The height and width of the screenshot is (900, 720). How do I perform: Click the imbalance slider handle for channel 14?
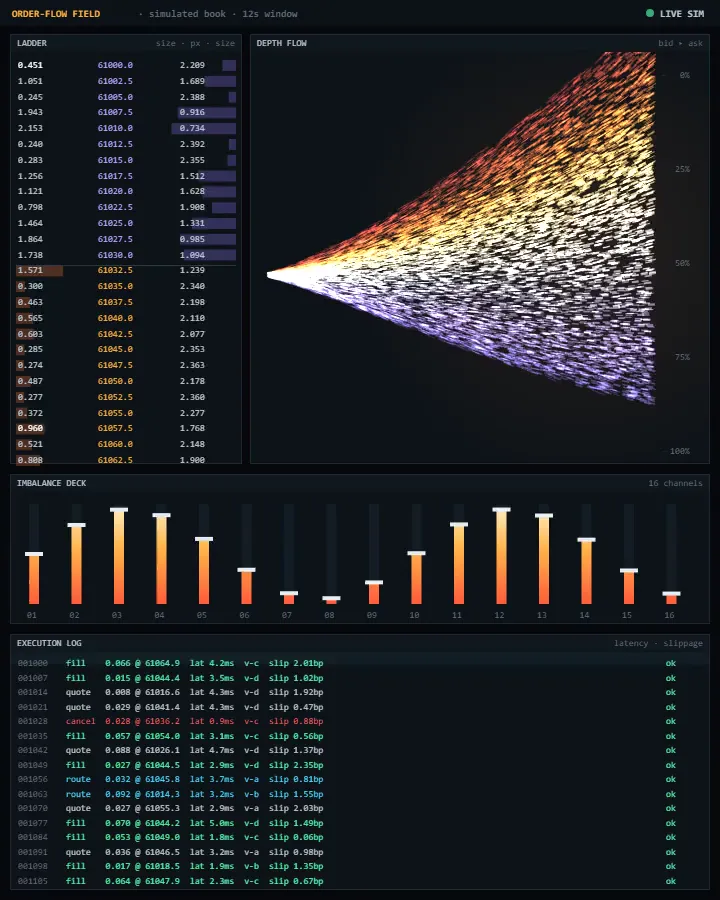coord(586,540)
